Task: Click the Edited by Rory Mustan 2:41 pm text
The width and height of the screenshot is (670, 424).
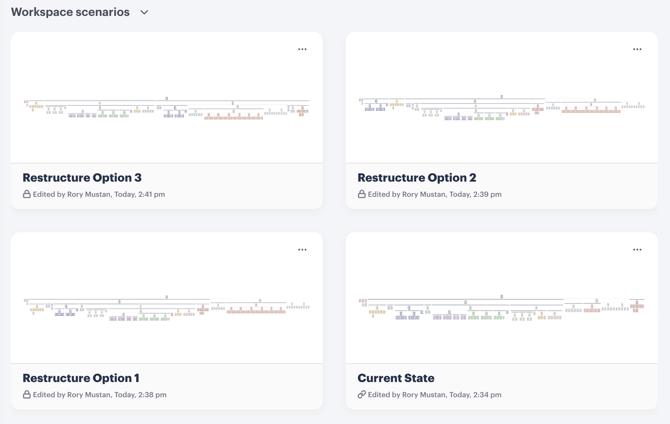Action: tap(99, 194)
